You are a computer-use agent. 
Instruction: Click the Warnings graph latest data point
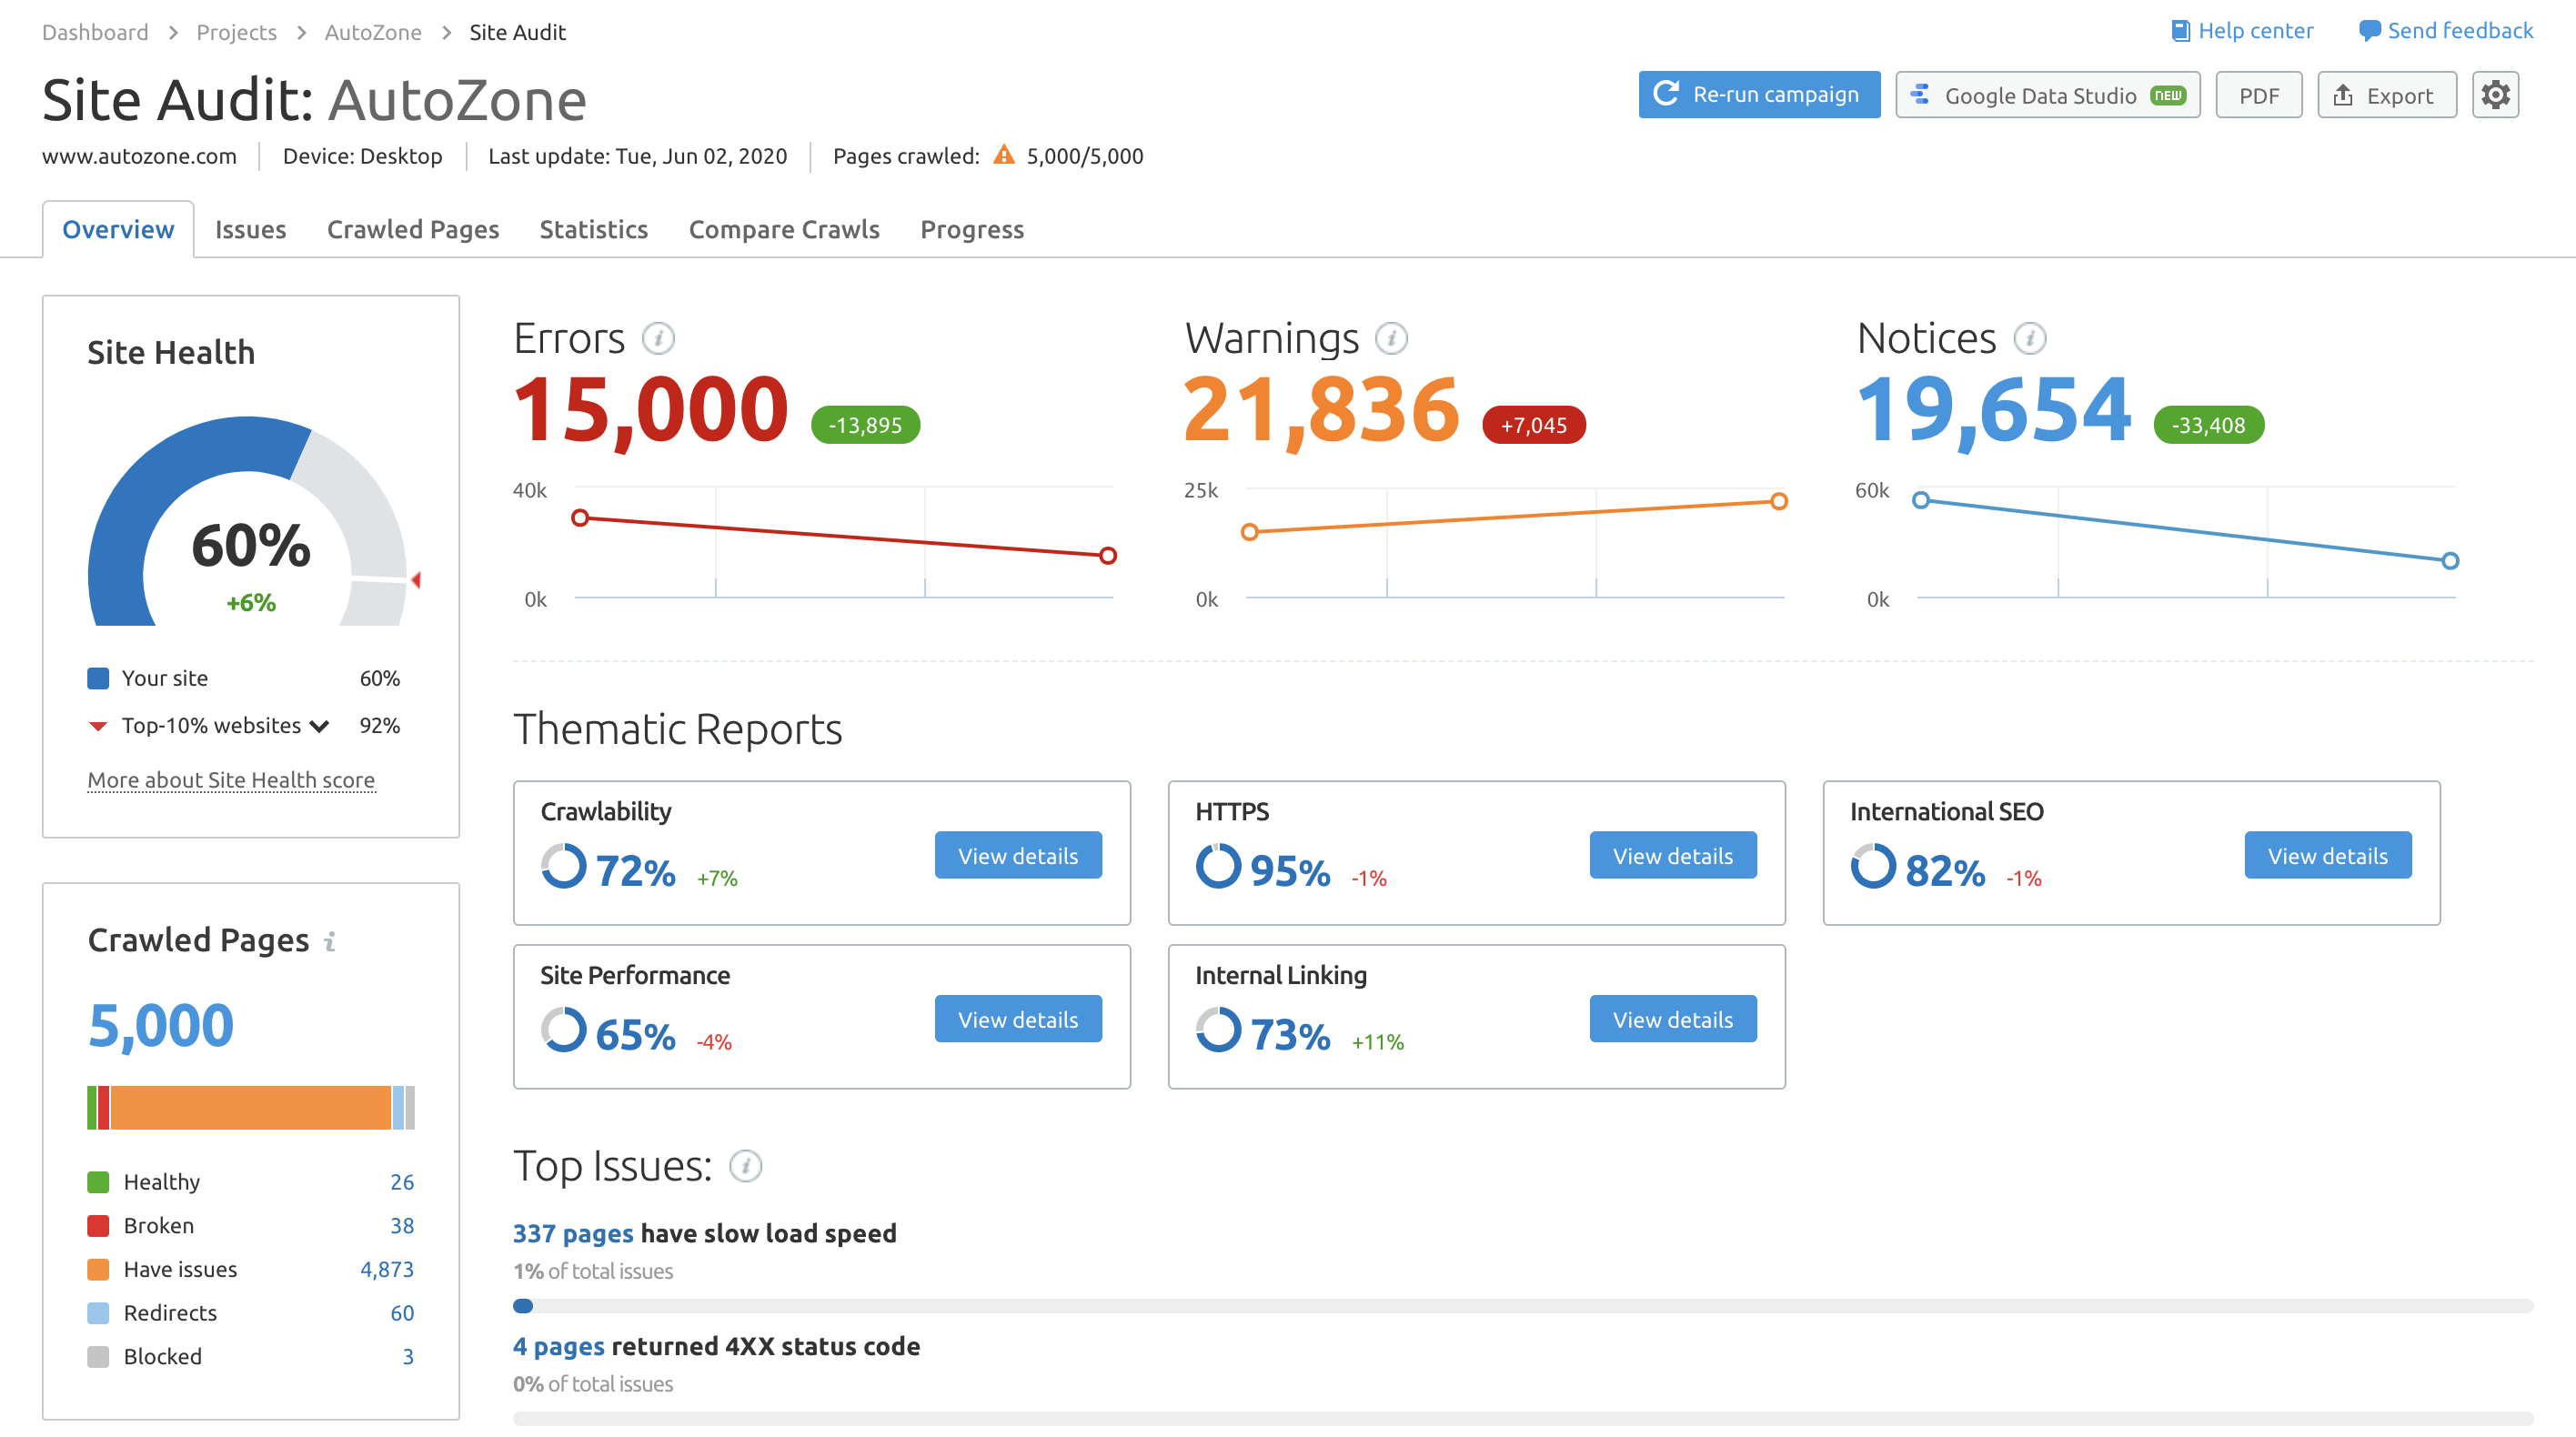[x=1778, y=502]
